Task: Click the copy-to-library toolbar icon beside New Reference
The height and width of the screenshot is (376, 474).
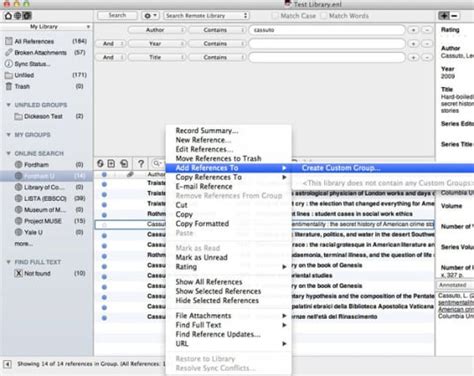Action: (124, 163)
